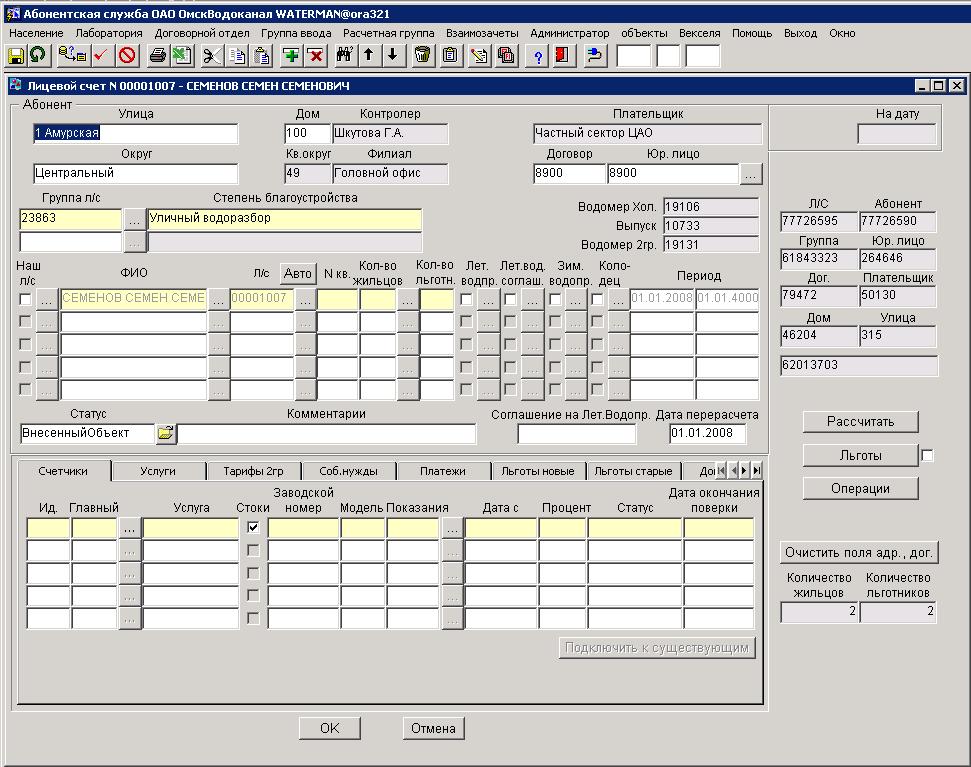The width and height of the screenshot is (971, 767).
Task: Open the Лаборатория menu
Action: point(109,33)
